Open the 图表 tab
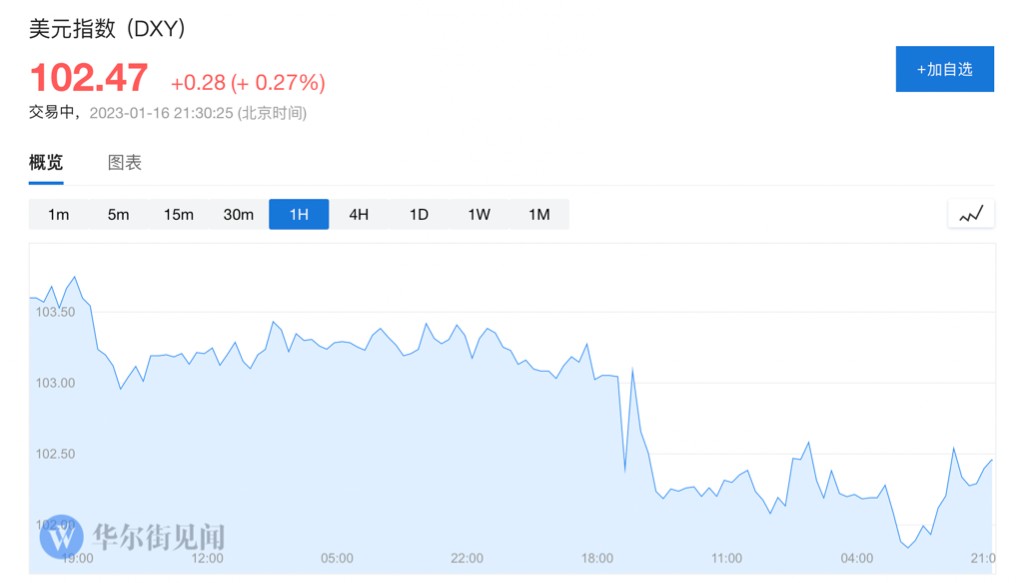 125,162
